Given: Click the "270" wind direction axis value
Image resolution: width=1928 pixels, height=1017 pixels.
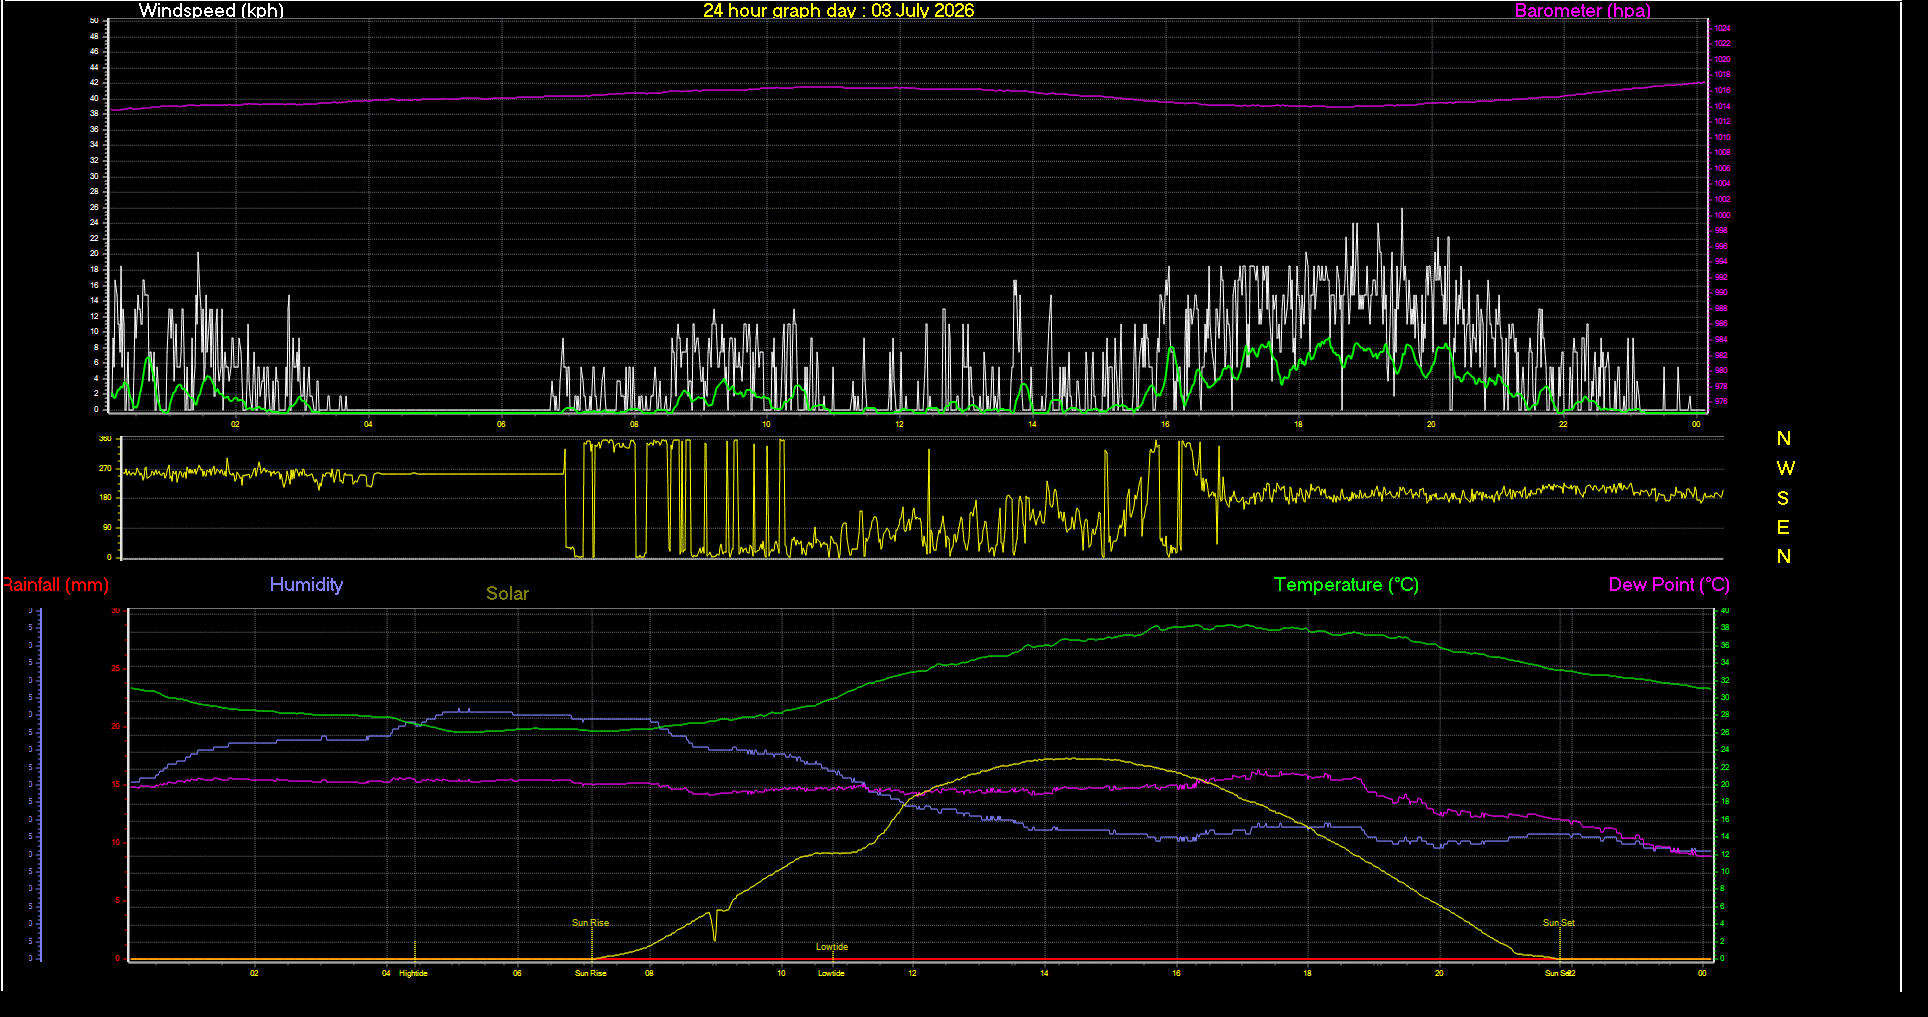Looking at the screenshot, I should [105, 468].
